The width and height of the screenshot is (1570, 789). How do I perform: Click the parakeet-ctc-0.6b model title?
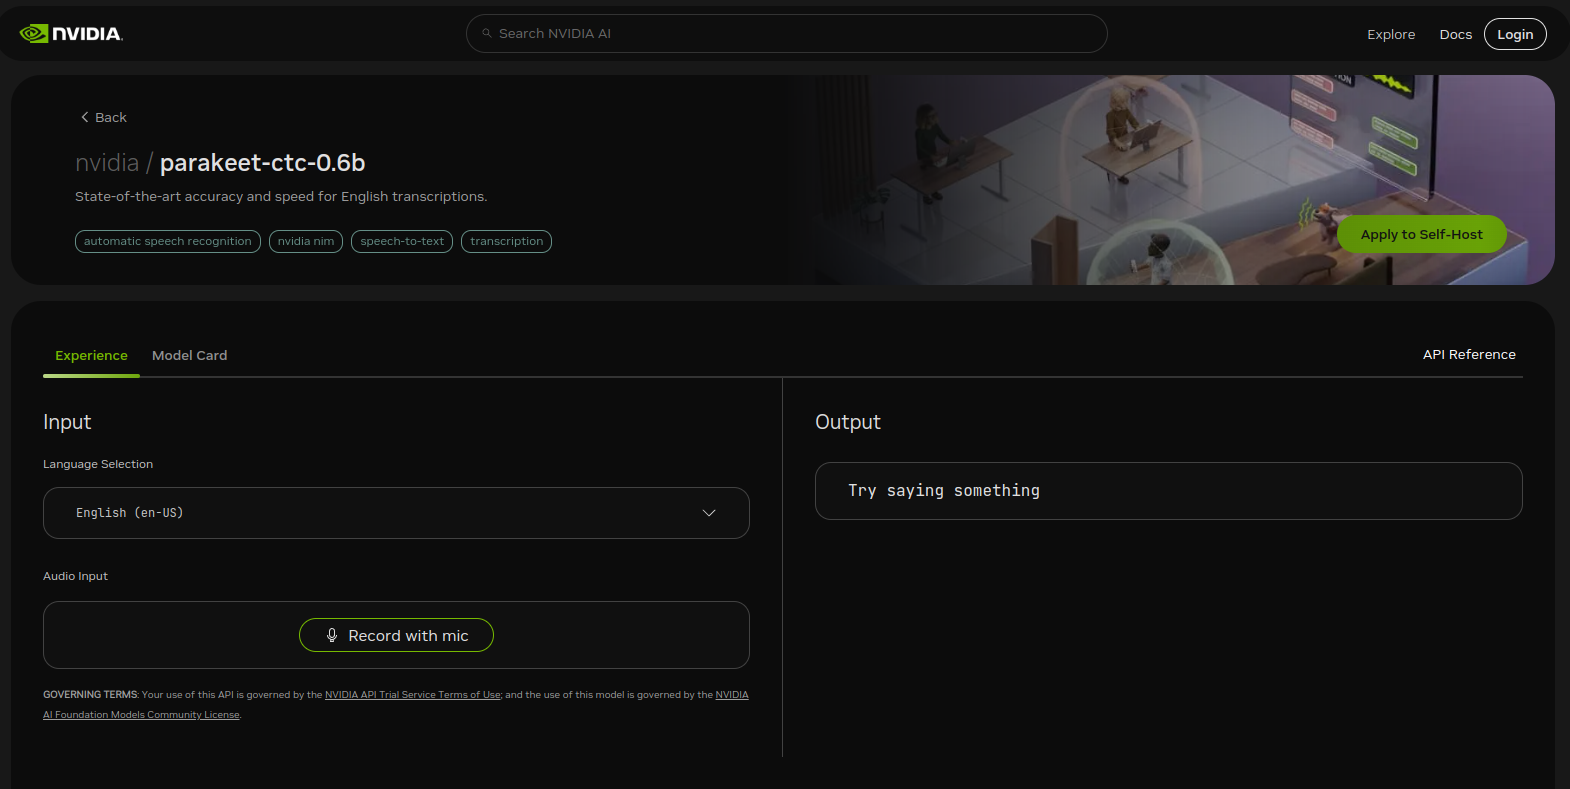coord(263,163)
